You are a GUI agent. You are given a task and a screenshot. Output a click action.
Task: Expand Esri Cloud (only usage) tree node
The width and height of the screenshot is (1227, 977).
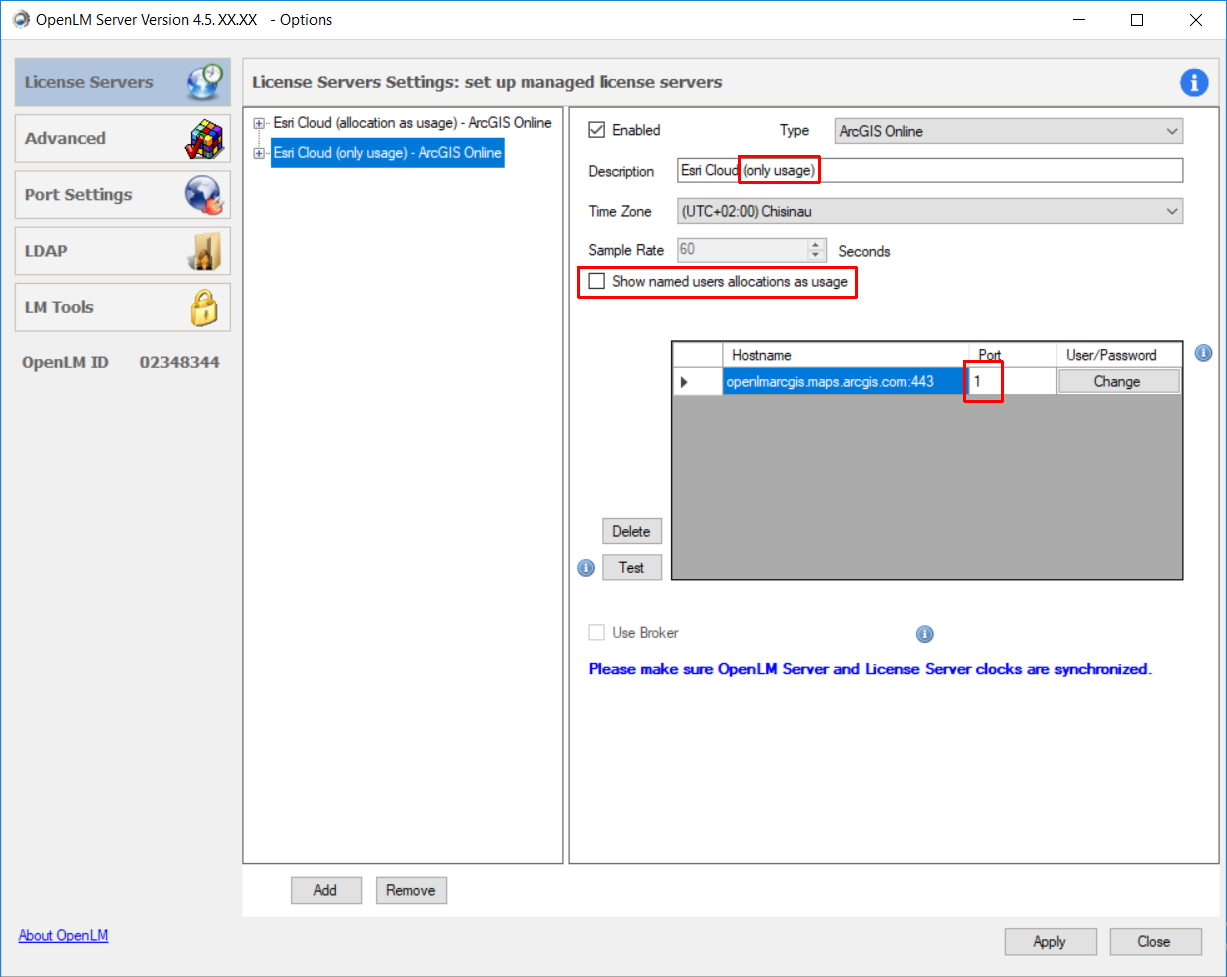click(x=259, y=153)
